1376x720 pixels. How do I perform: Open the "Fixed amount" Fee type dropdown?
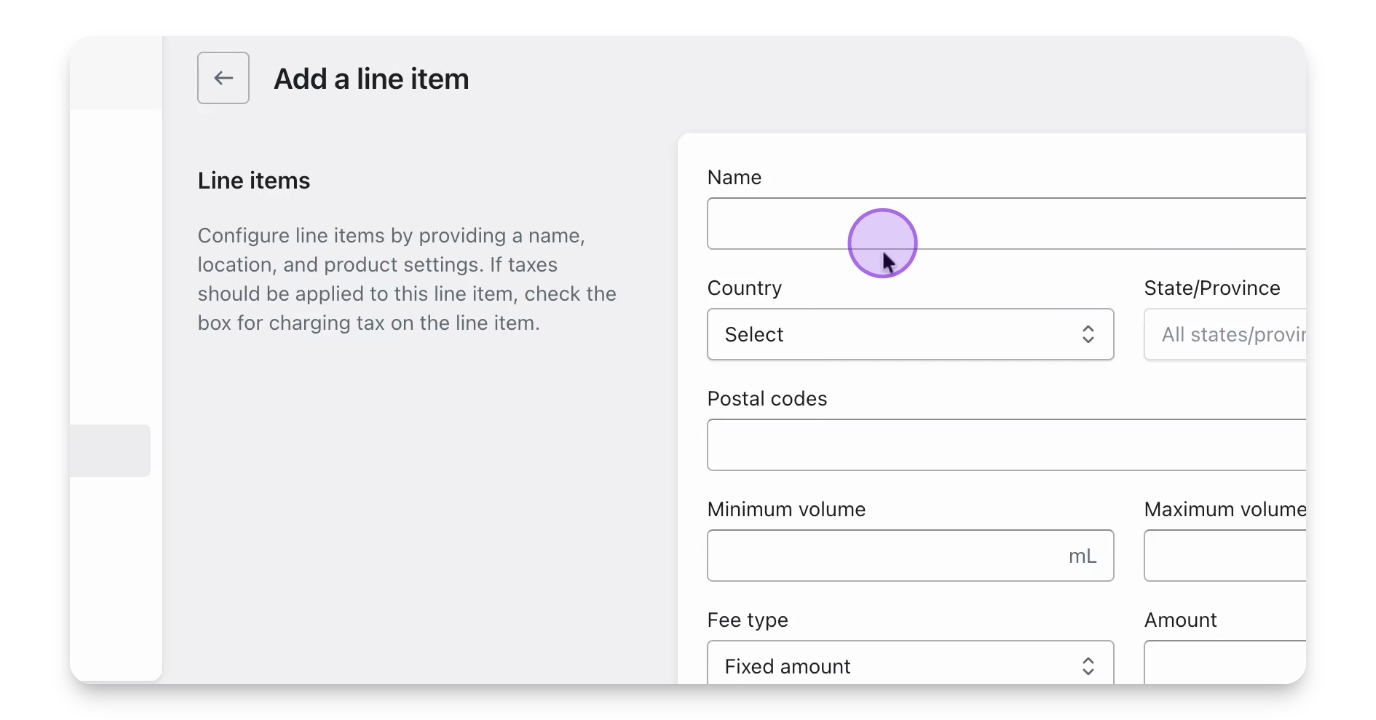click(909, 665)
